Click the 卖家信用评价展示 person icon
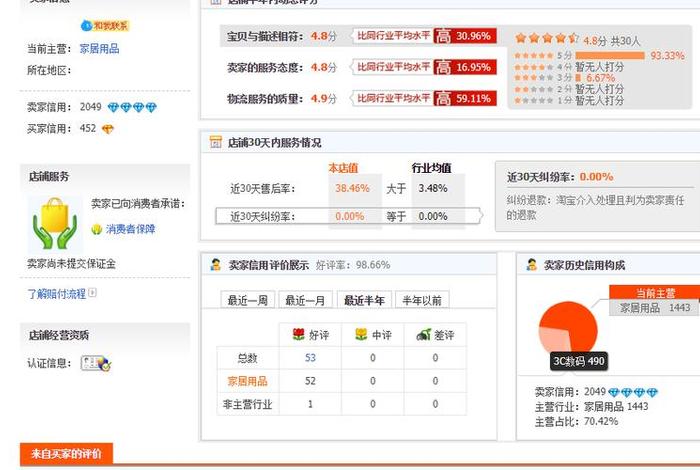 [216, 265]
